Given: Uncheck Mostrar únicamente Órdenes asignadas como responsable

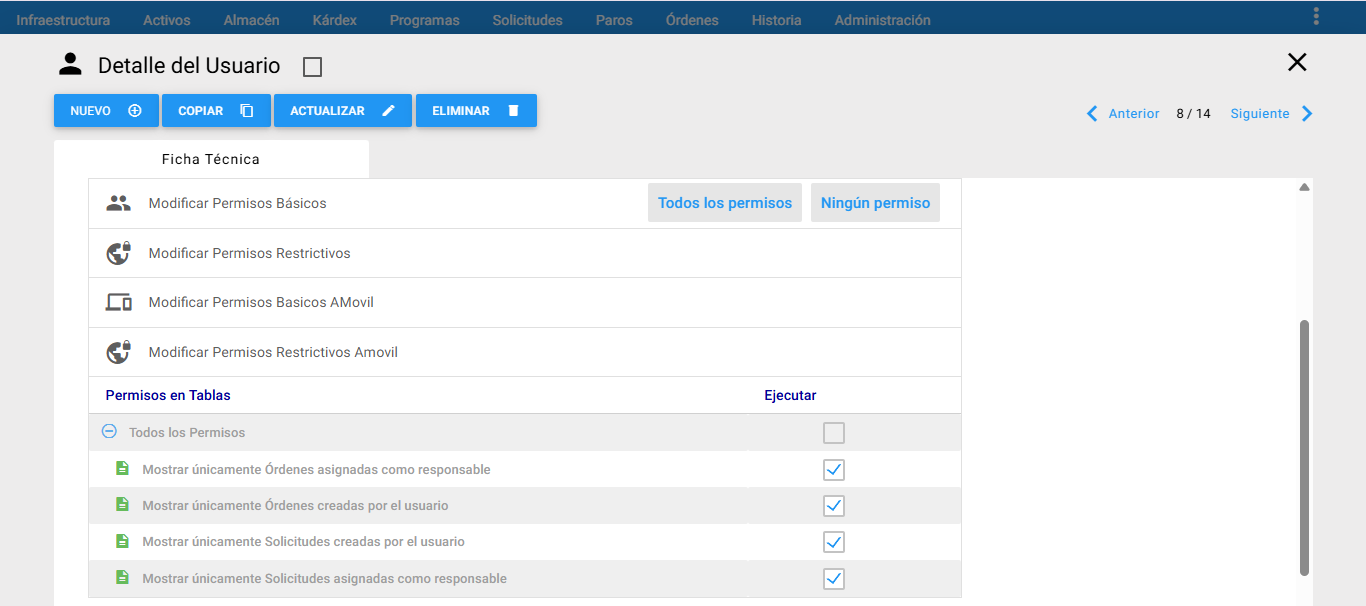Looking at the screenshot, I should 834,469.
